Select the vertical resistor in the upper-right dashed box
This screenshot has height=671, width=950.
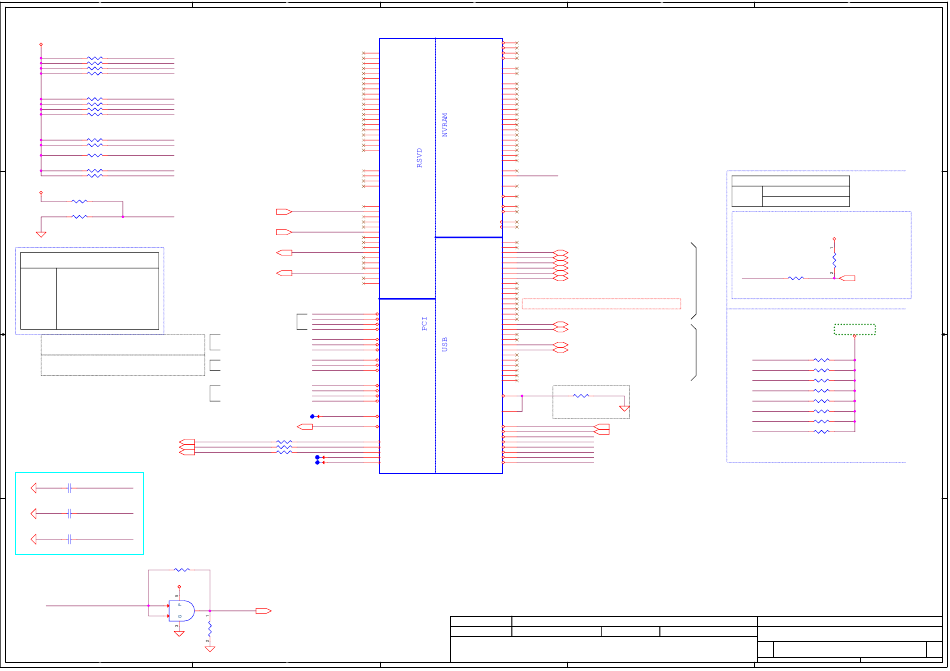tap(834, 260)
